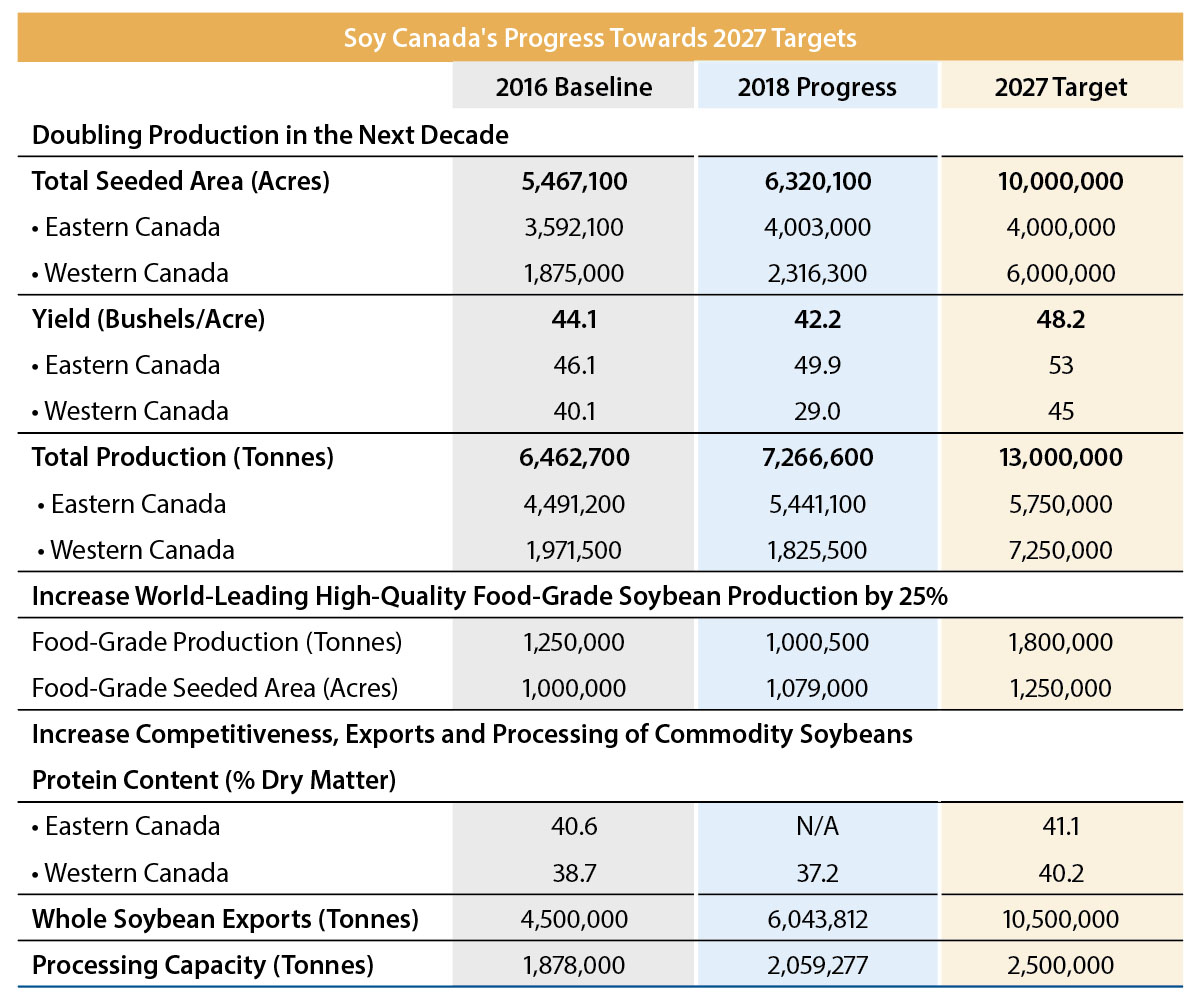Select the '2018 Progress' column header
The image size is (1200, 1002).
point(817,87)
